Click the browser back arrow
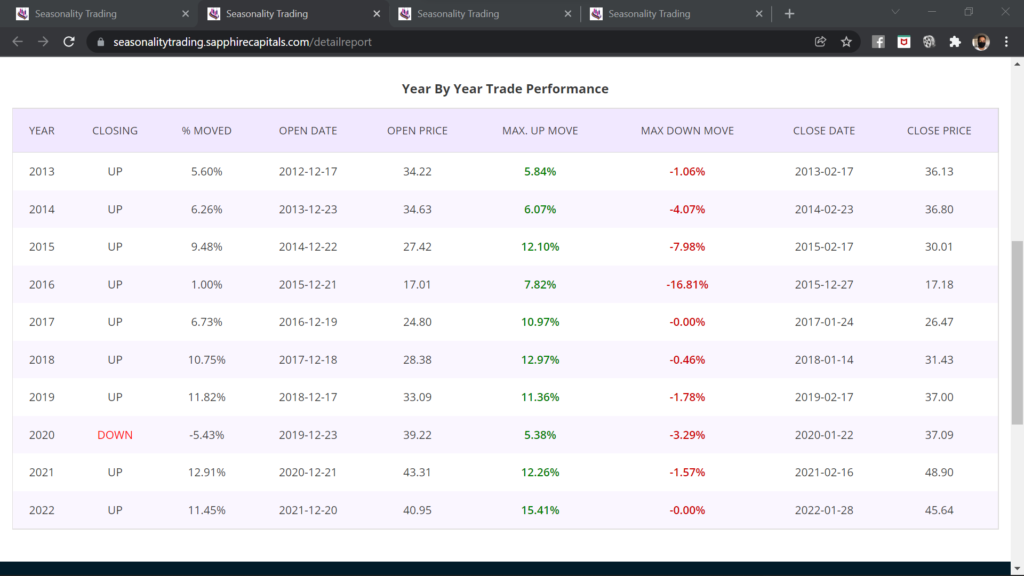 coord(18,42)
